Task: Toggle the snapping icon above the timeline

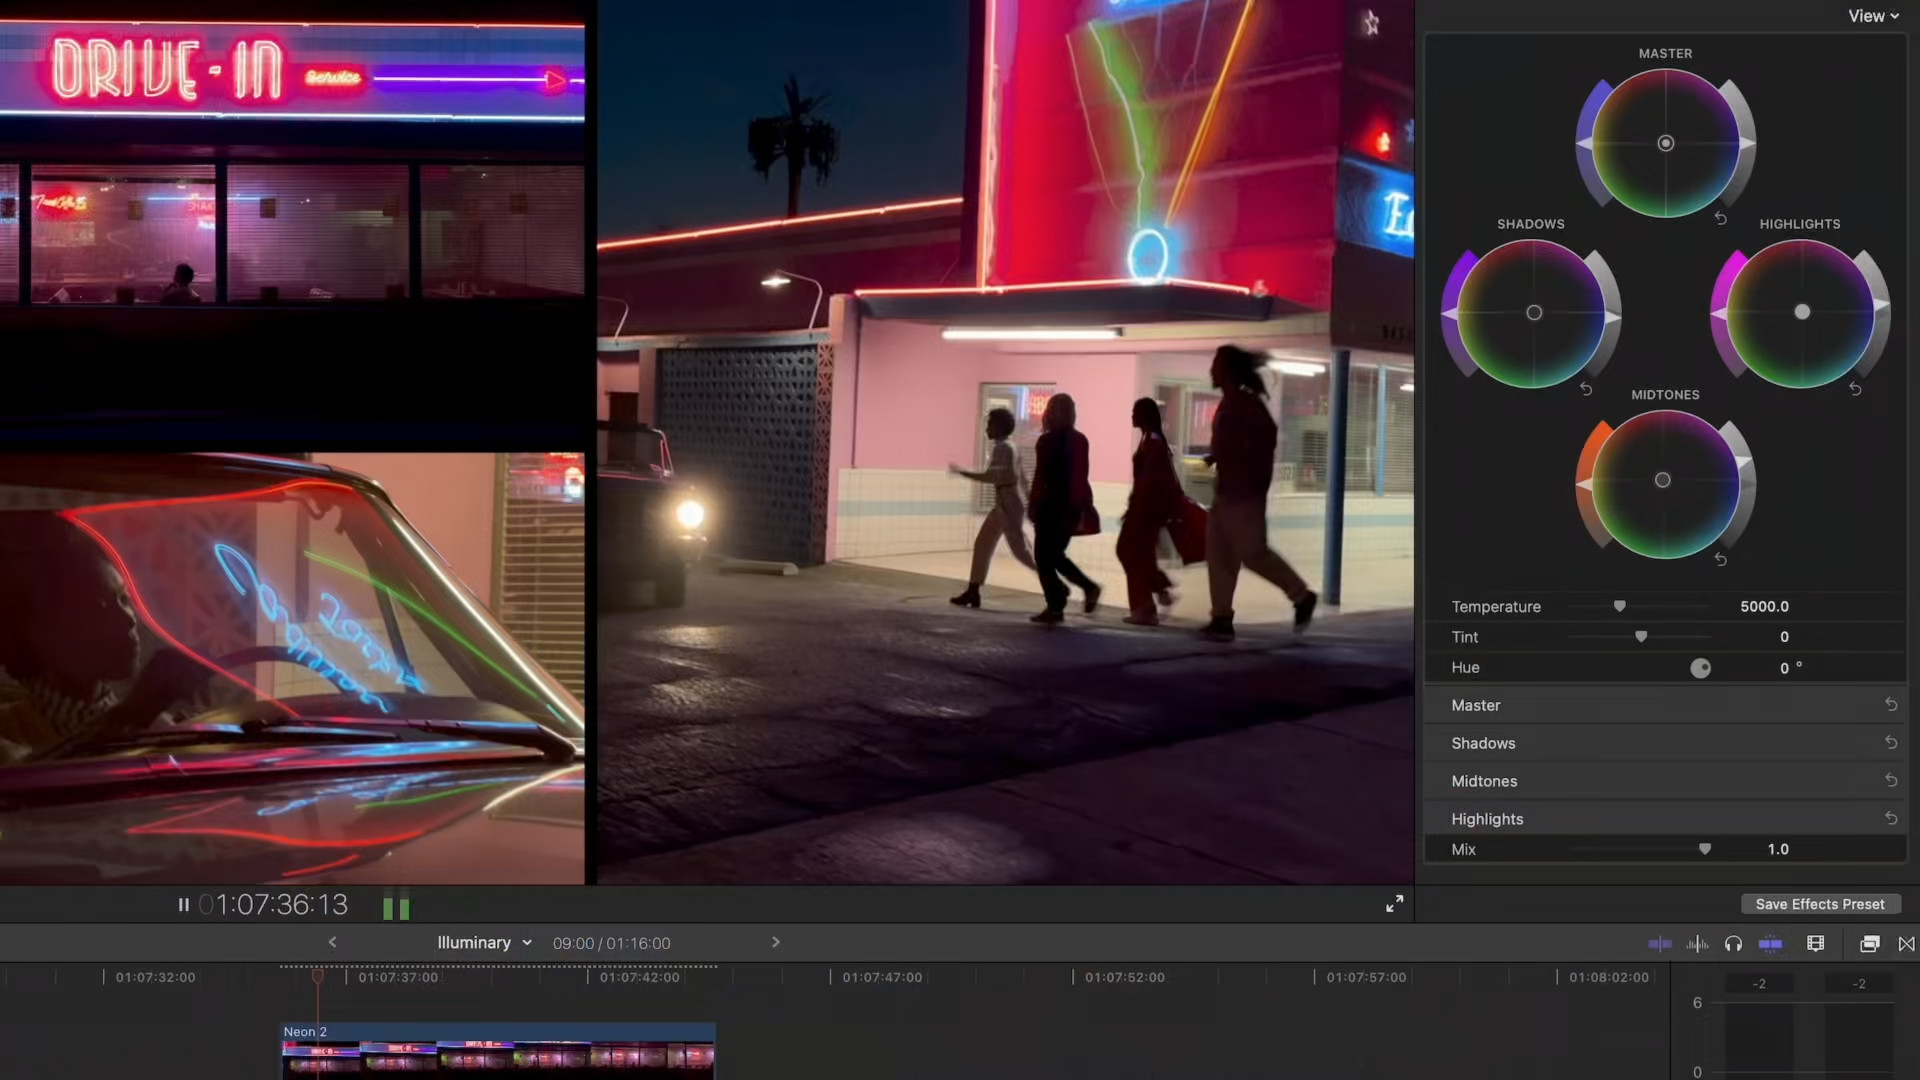Action: [x=1771, y=943]
